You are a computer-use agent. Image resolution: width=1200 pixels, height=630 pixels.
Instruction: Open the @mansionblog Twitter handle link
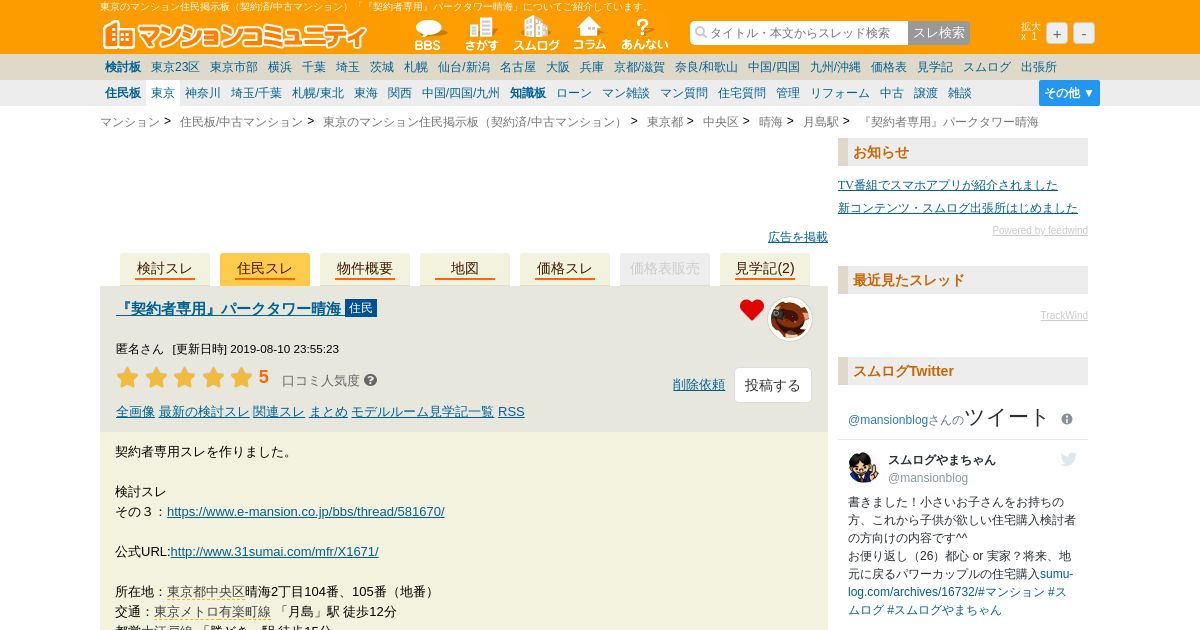click(888, 420)
